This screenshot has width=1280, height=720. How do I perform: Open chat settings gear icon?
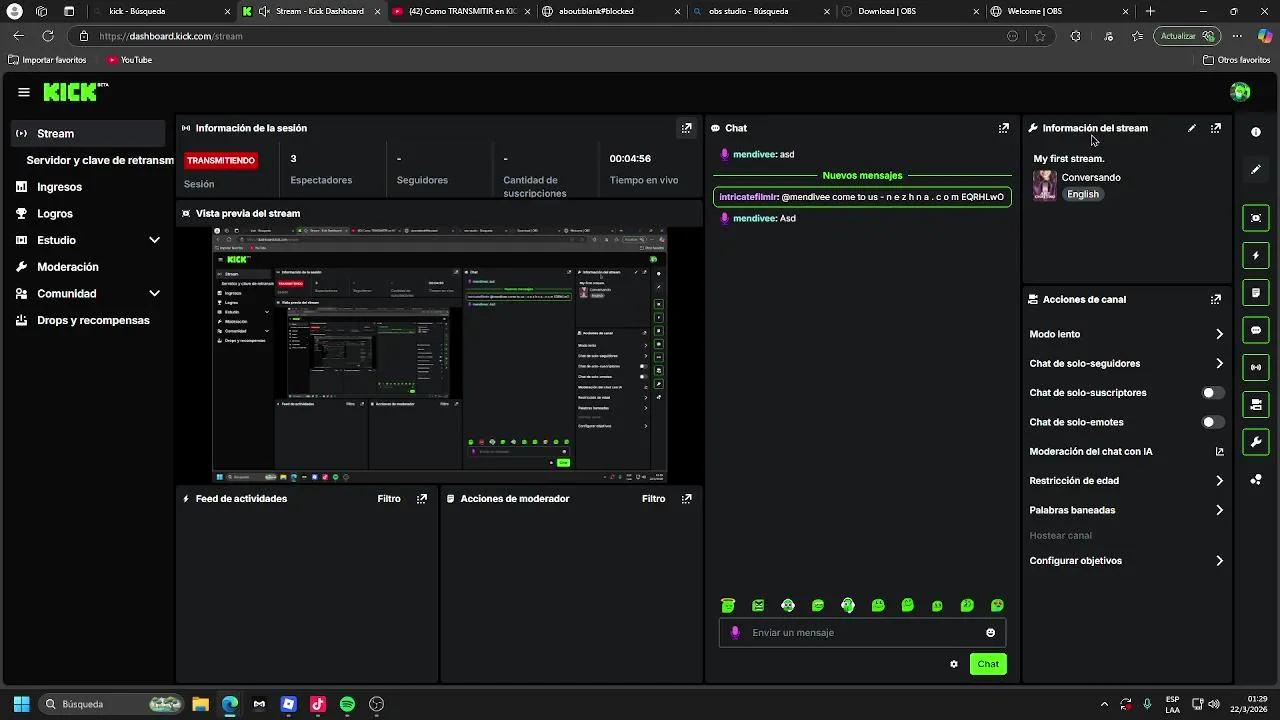tap(954, 664)
